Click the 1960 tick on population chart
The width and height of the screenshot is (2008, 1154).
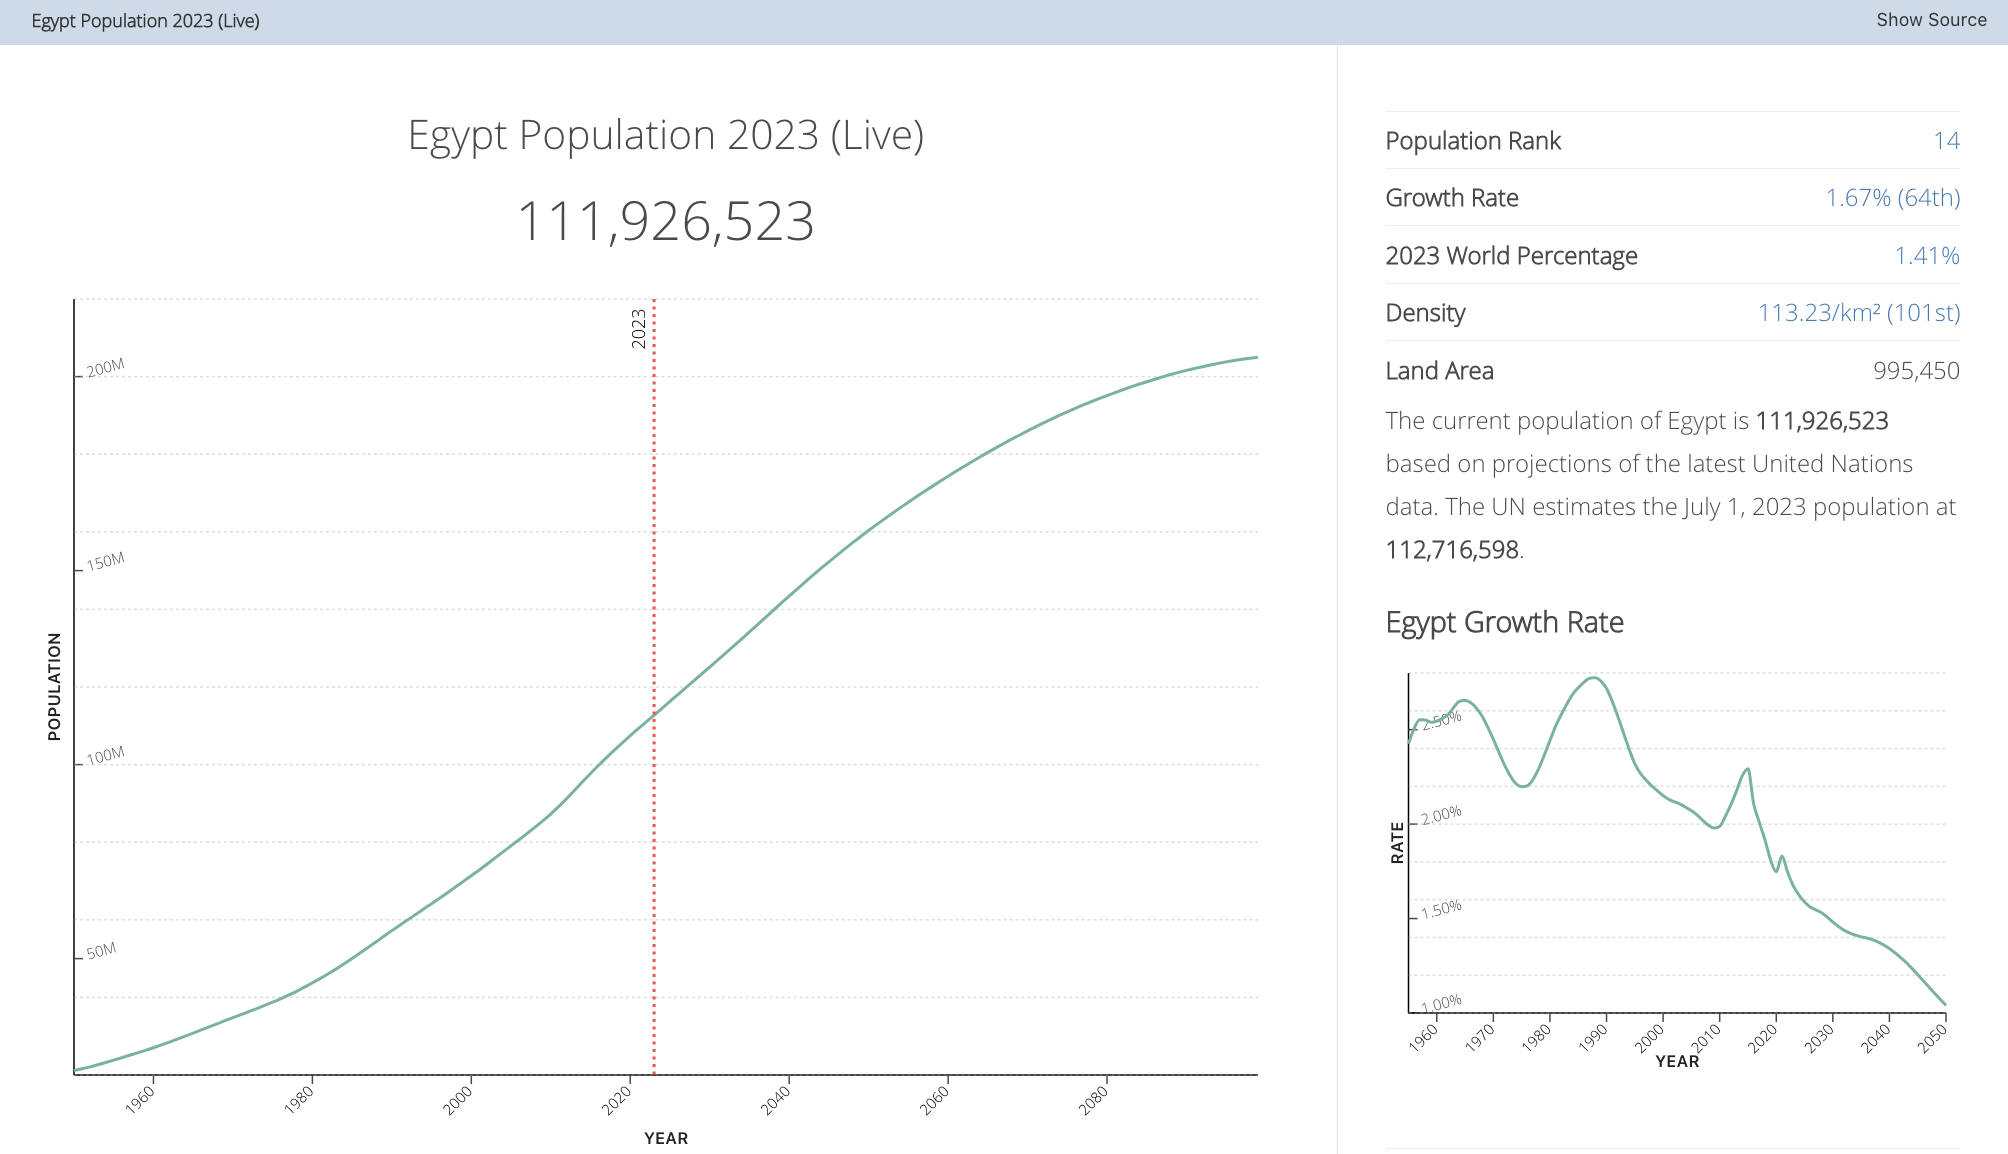point(141,1099)
